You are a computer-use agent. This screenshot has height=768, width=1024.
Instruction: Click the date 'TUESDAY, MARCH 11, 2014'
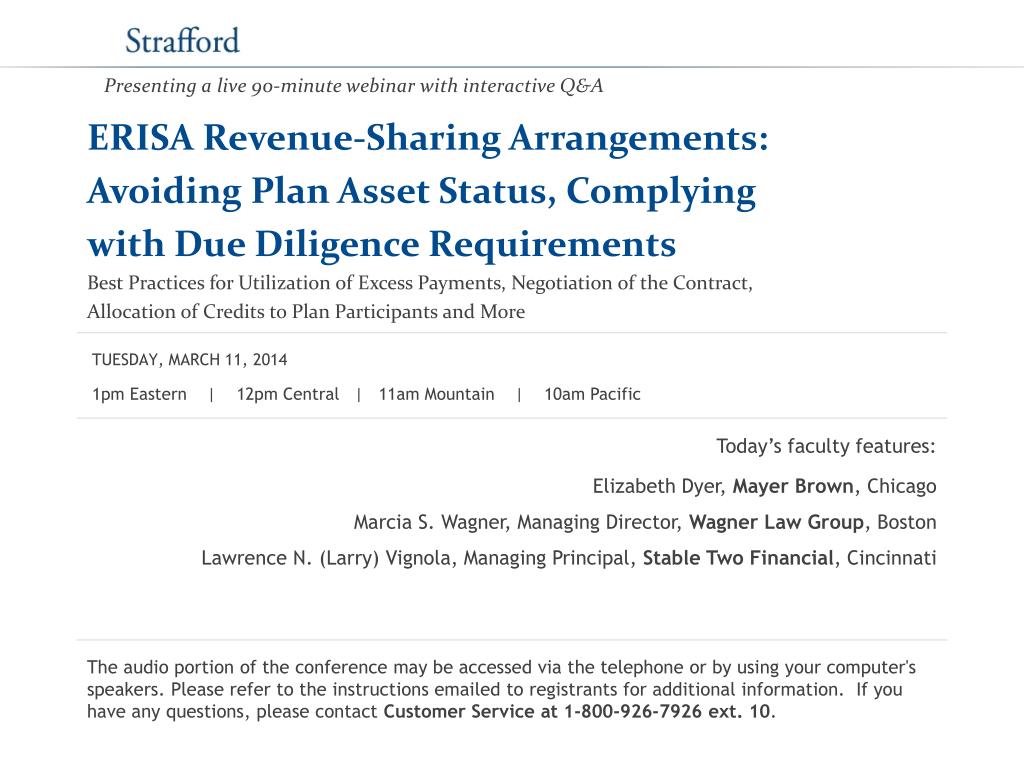pyautogui.click(x=189, y=360)
